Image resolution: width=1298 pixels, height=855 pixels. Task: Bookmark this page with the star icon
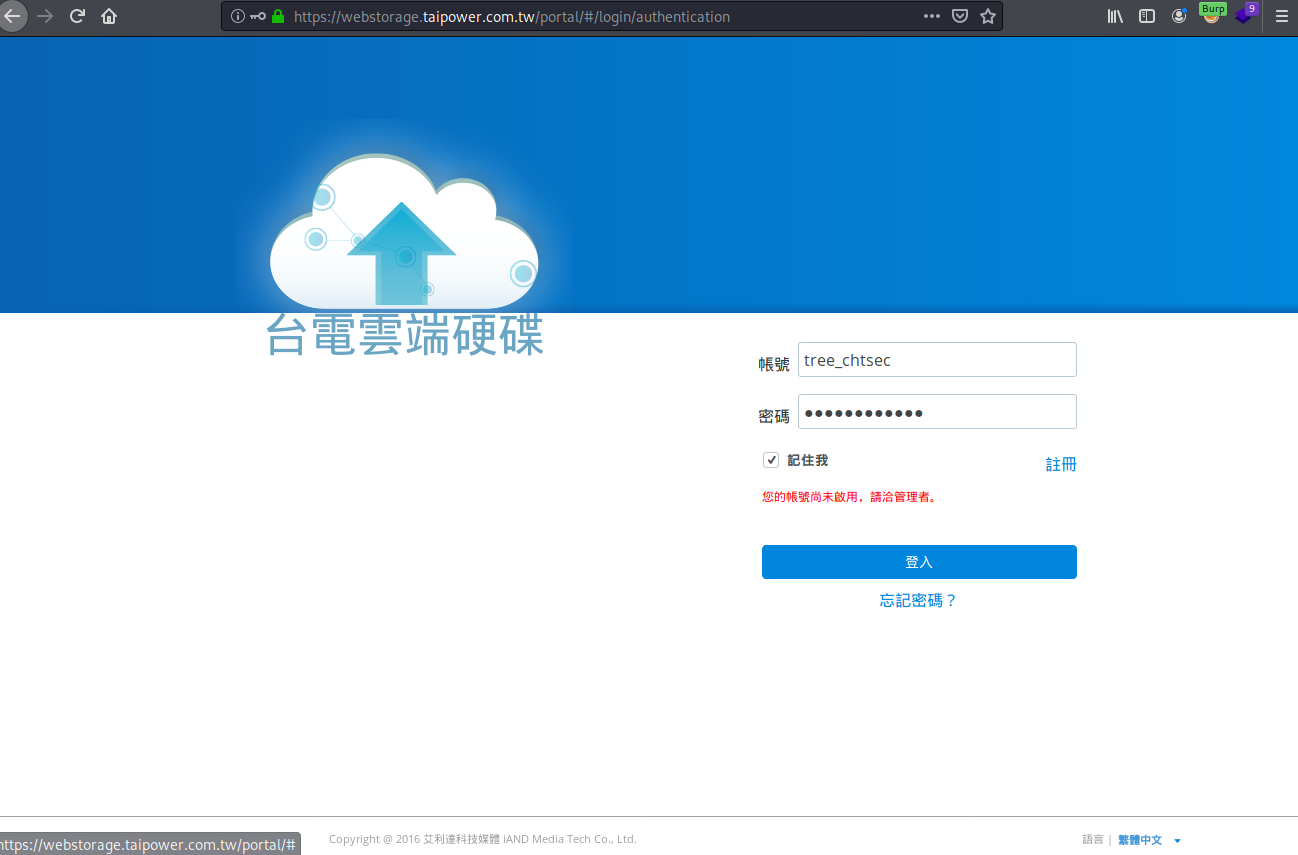pos(988,16)
